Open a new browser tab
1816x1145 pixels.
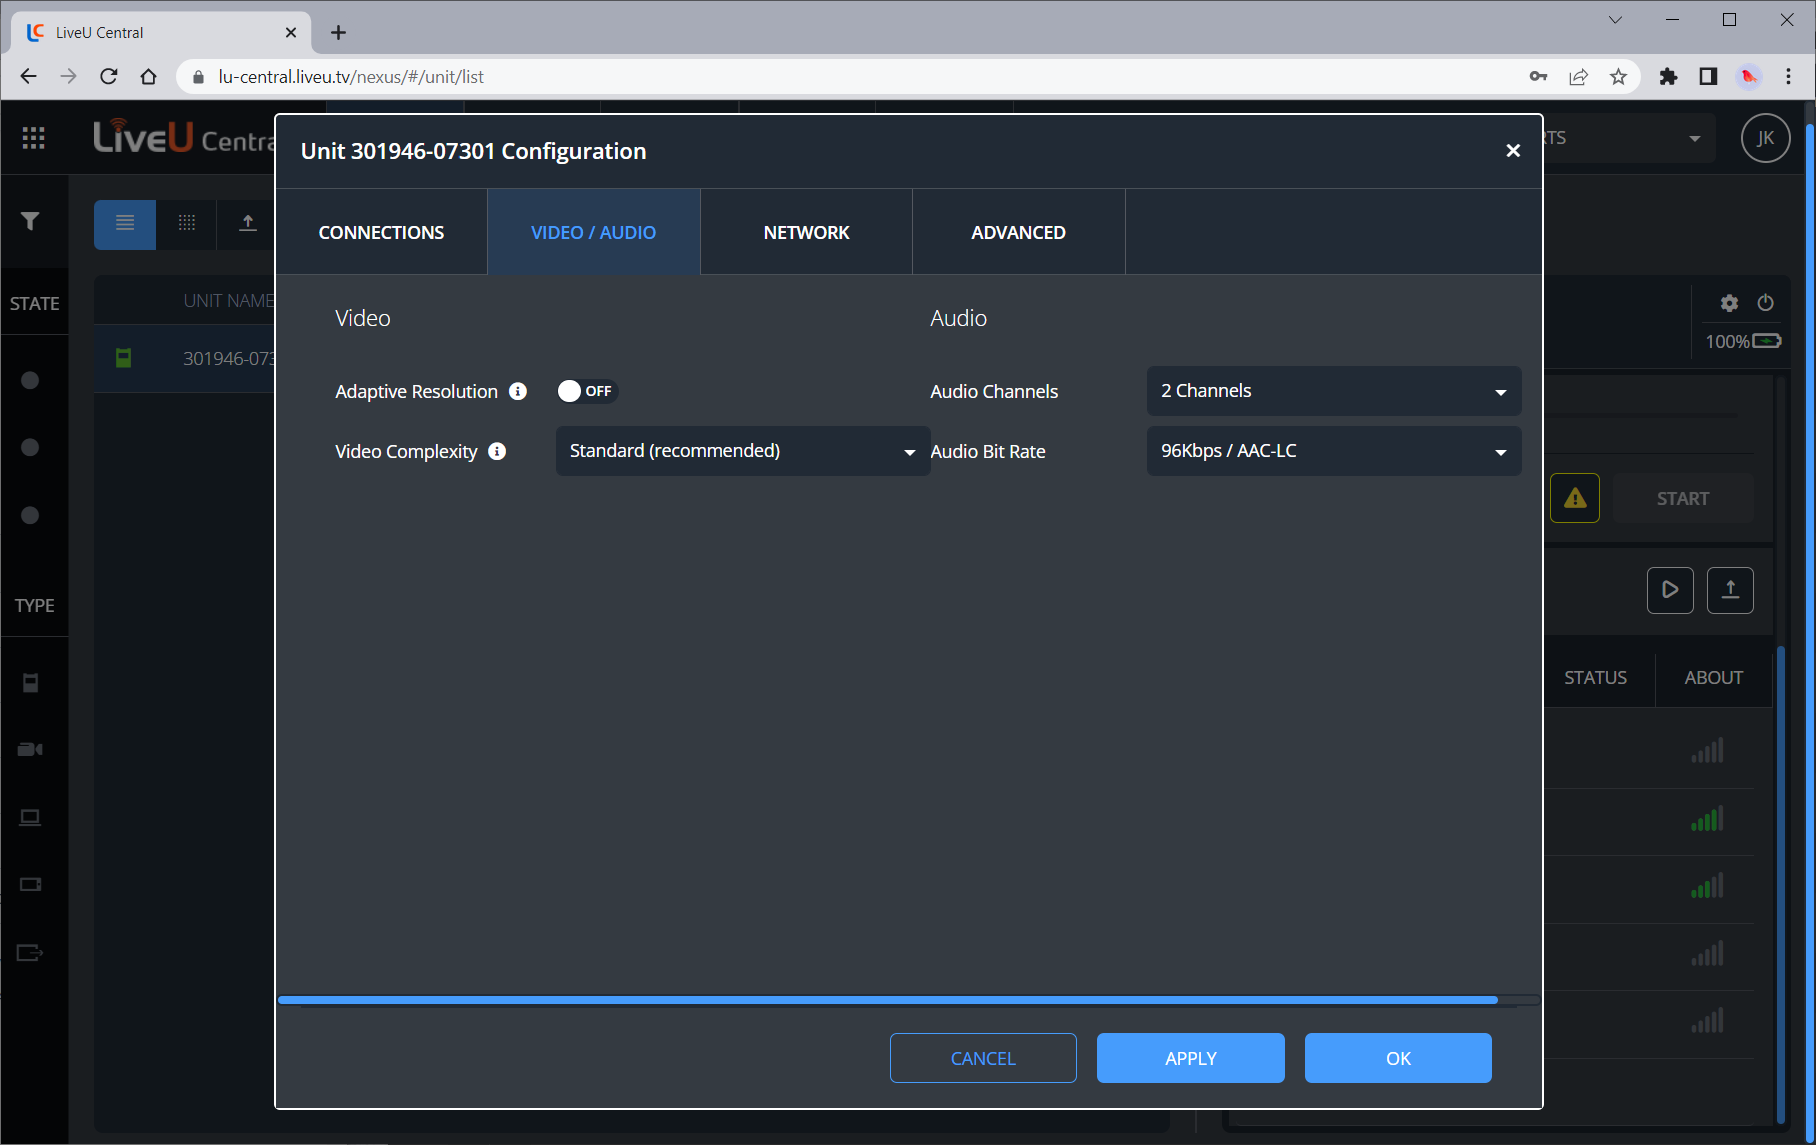tap(339, 33)
